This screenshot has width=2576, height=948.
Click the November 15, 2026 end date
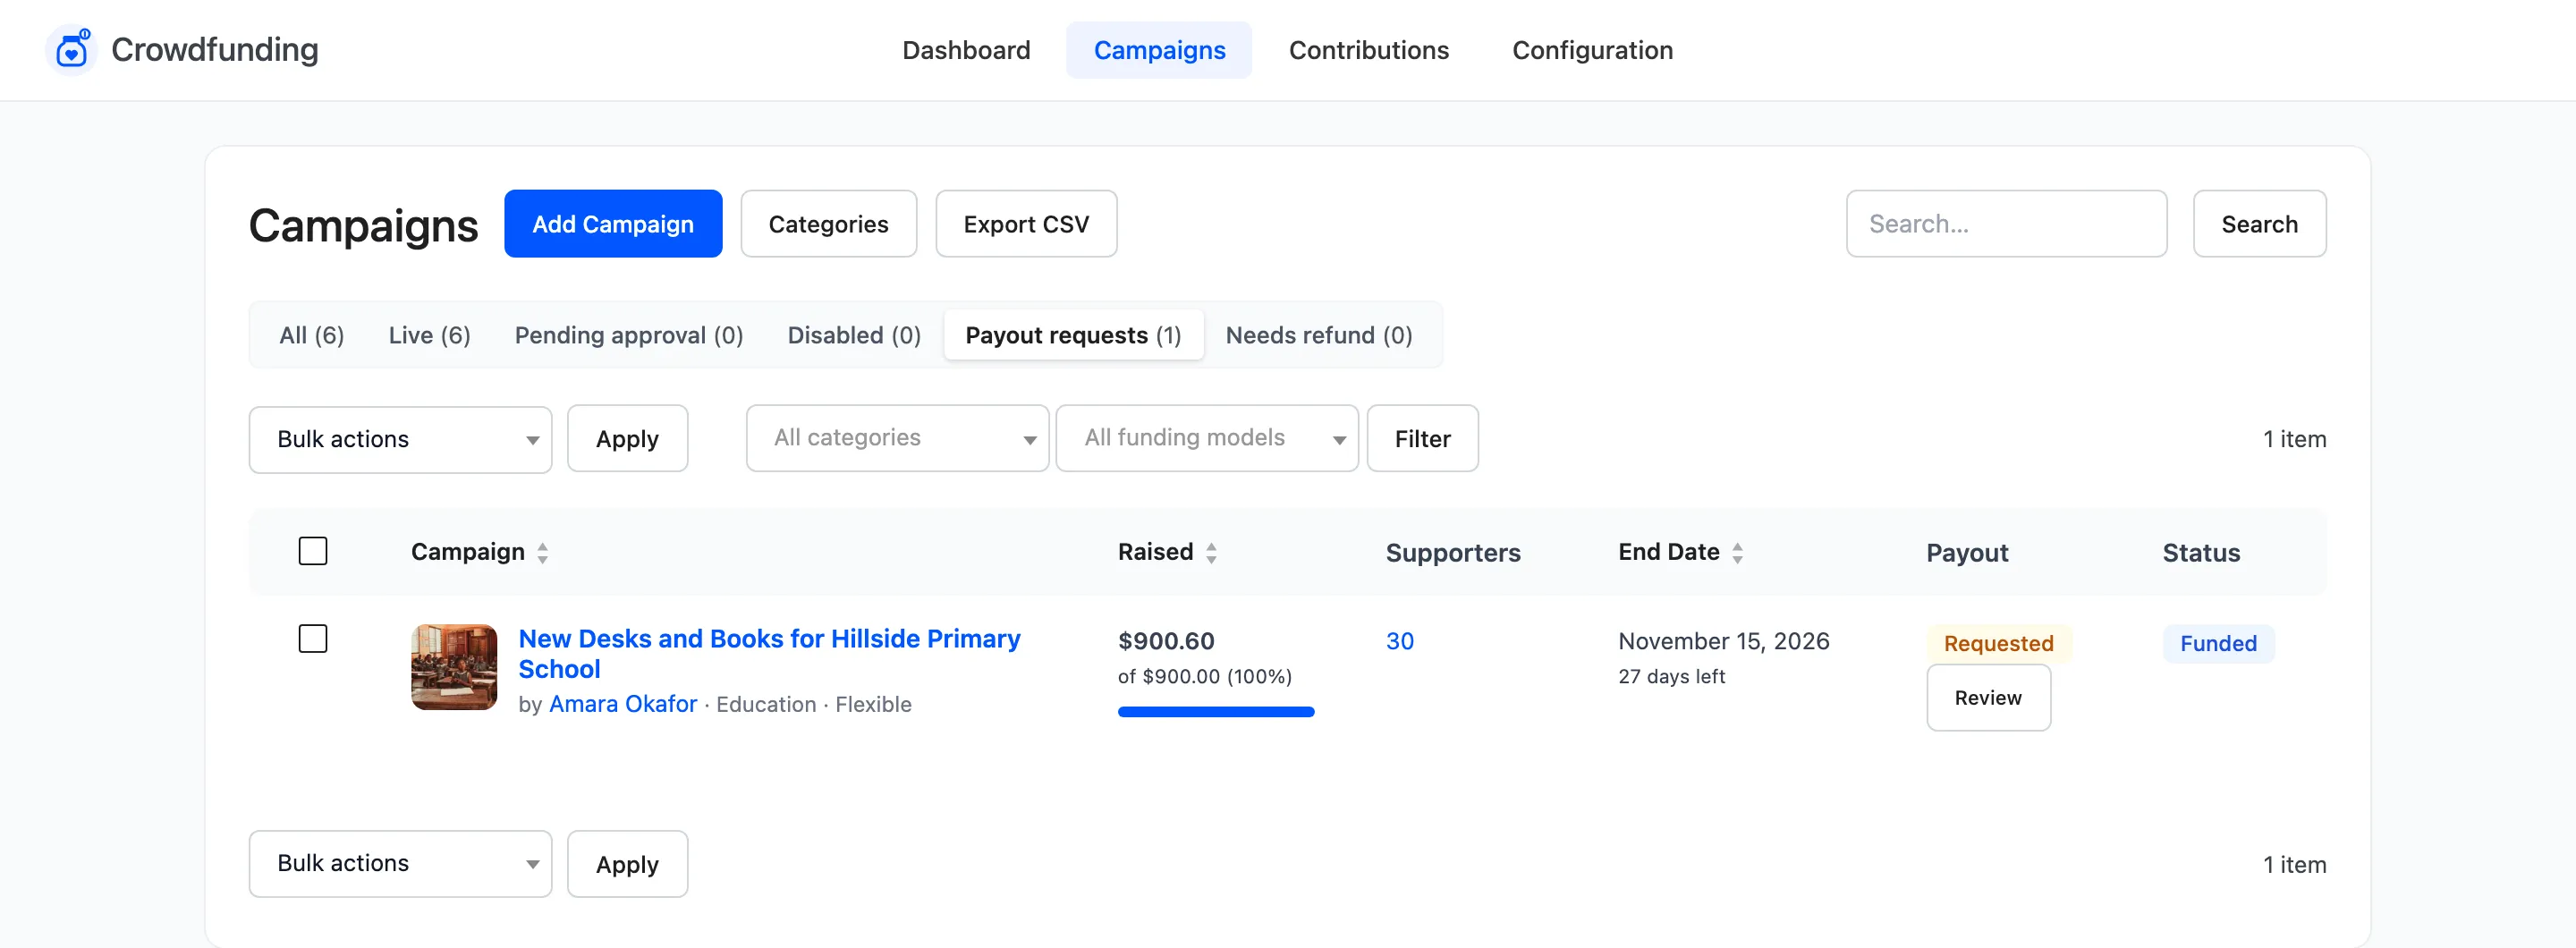(1723, 641)
